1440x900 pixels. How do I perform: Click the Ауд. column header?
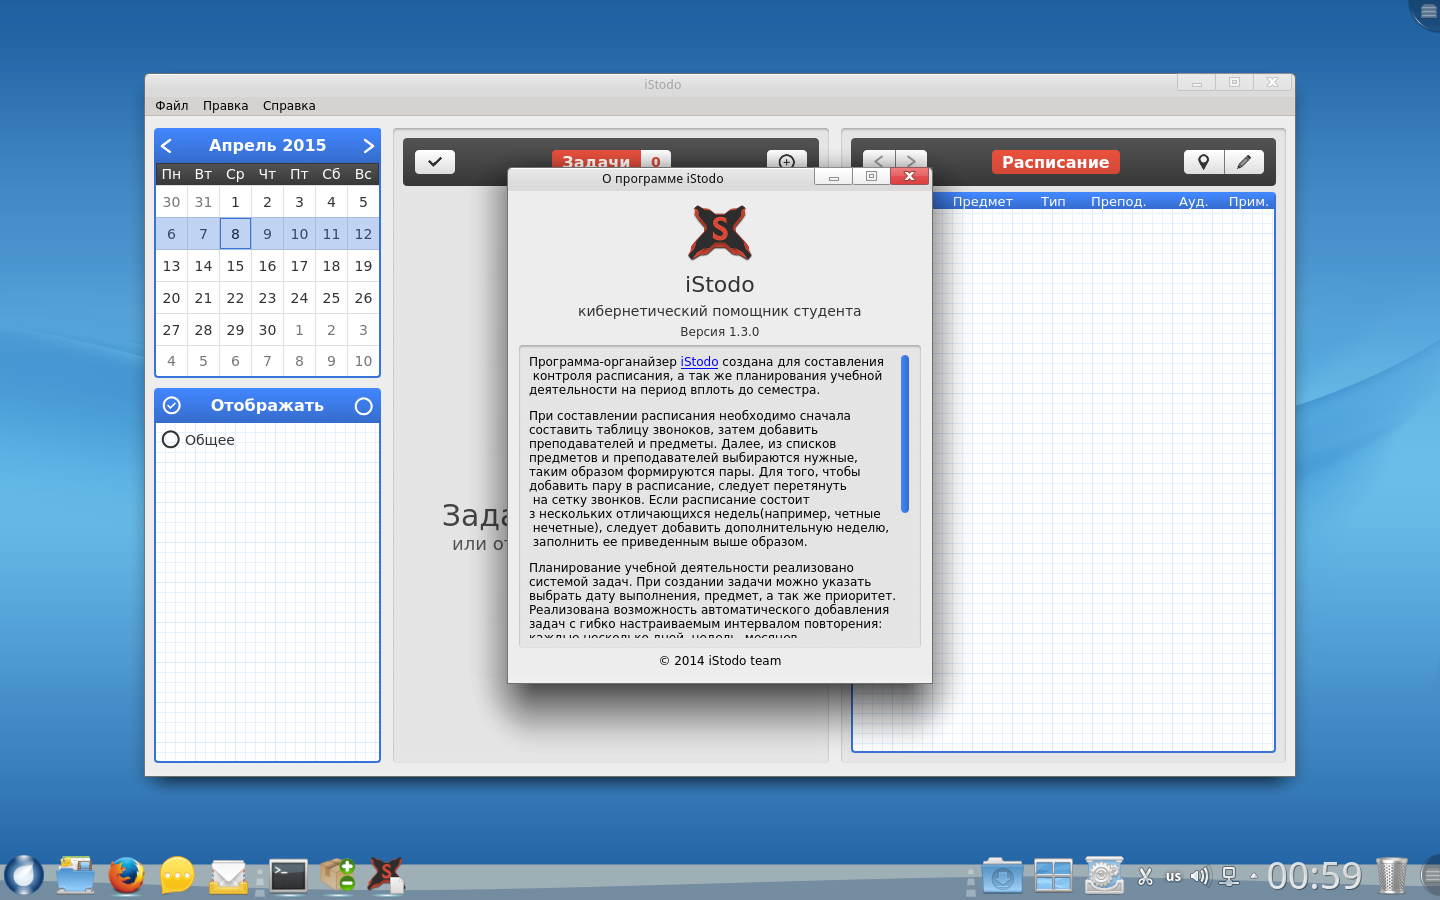pyautogui.click(x=1193, y=201)
